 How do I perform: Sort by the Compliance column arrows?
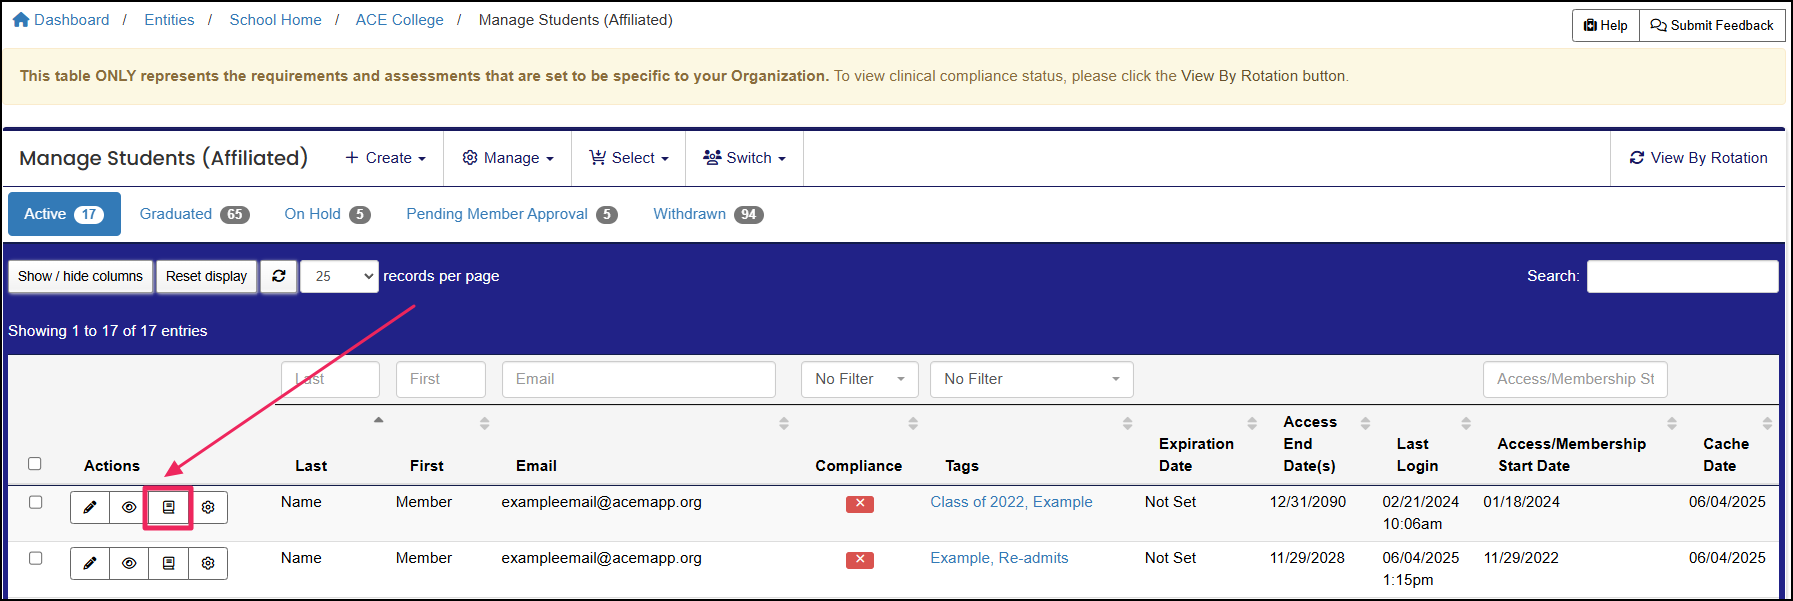(x=913, y=423)
